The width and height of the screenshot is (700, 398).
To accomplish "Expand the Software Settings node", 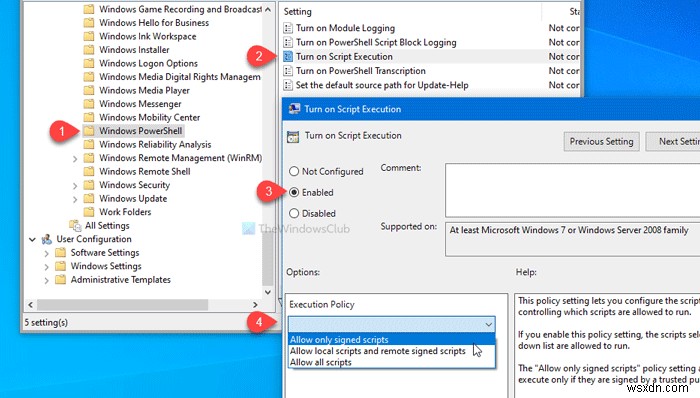I will coord(46,253).
